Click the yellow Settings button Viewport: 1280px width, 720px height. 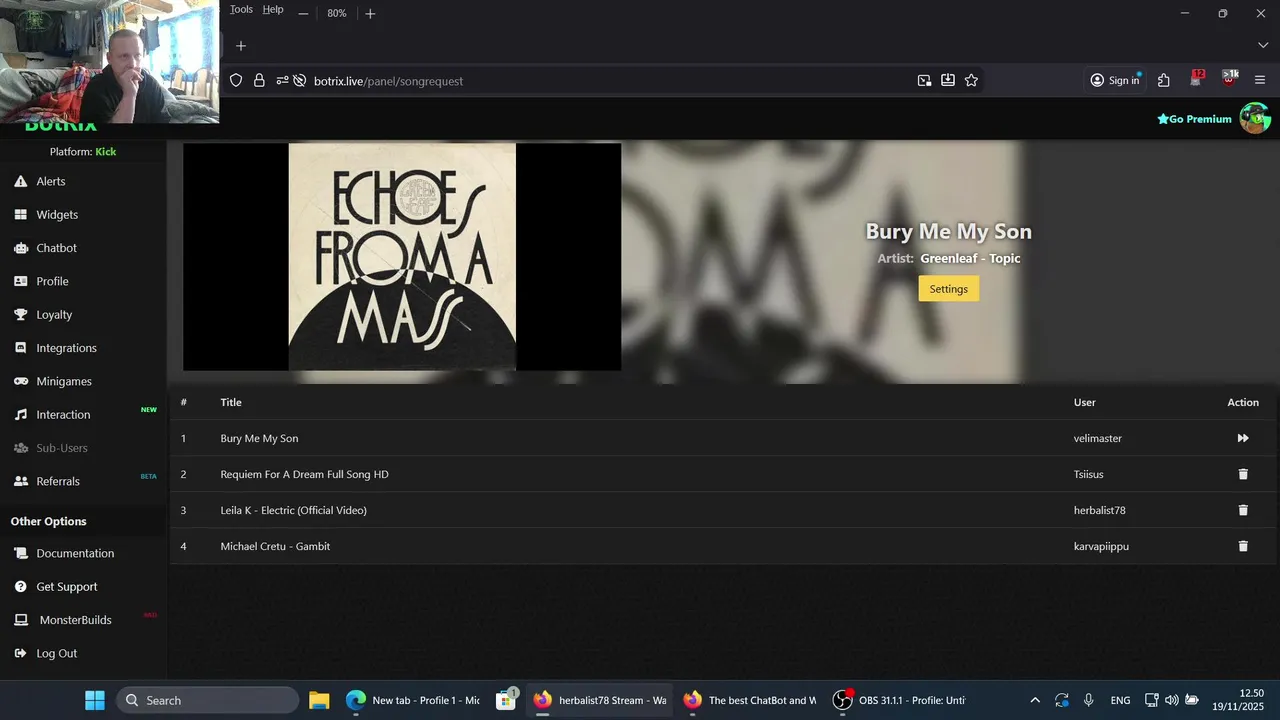[948, 289]
